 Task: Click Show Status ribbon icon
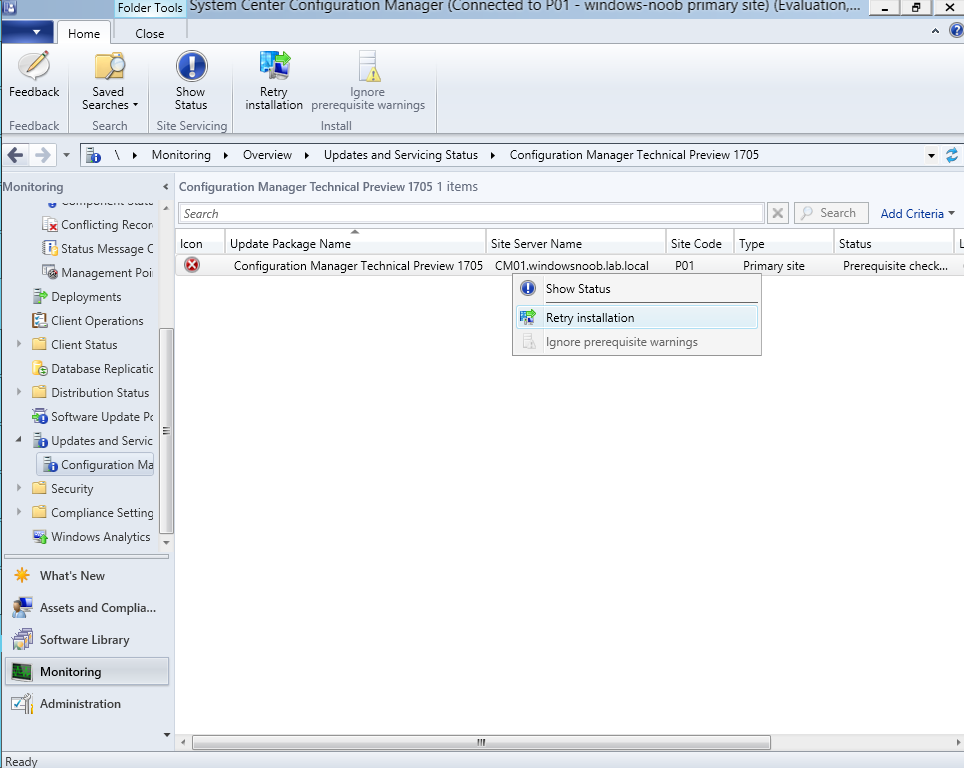(191, 81)
